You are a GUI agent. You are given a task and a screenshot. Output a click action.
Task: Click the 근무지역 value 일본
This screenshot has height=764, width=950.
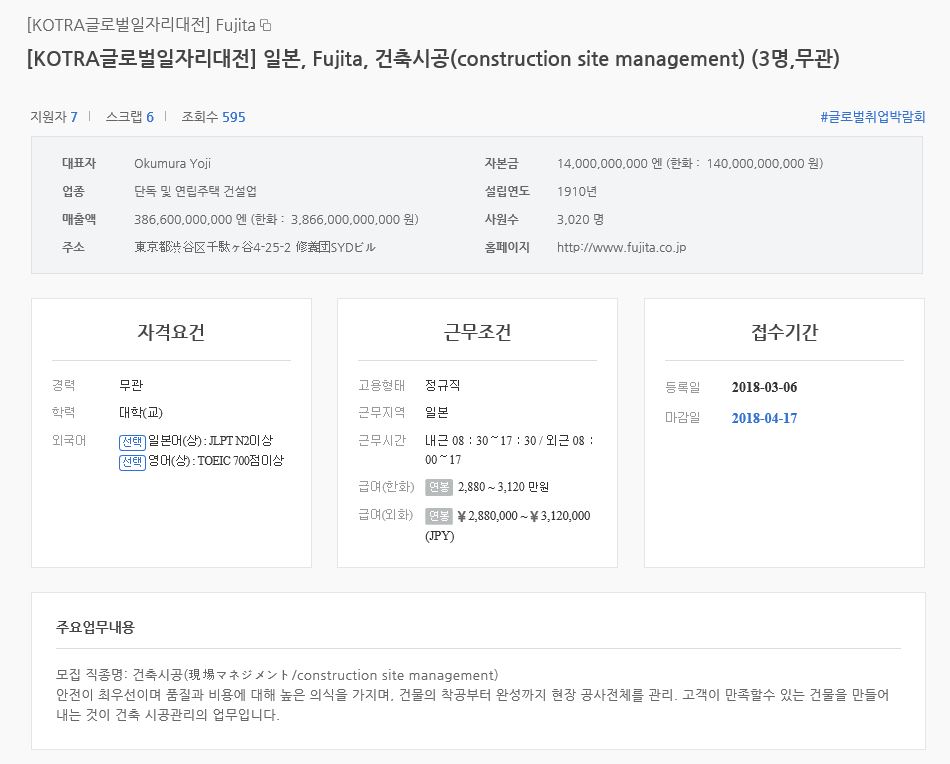click(x=436, y=413)
